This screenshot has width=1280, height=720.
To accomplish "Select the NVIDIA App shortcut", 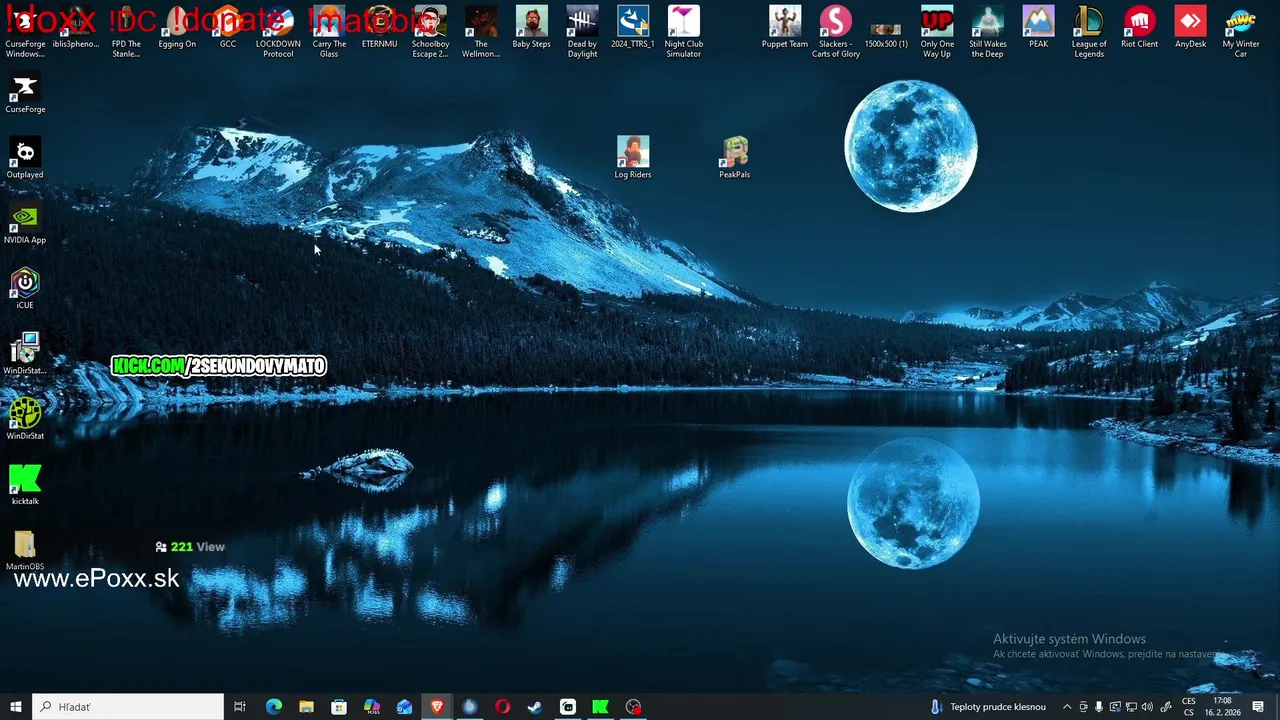I will [x=25, y=224].
